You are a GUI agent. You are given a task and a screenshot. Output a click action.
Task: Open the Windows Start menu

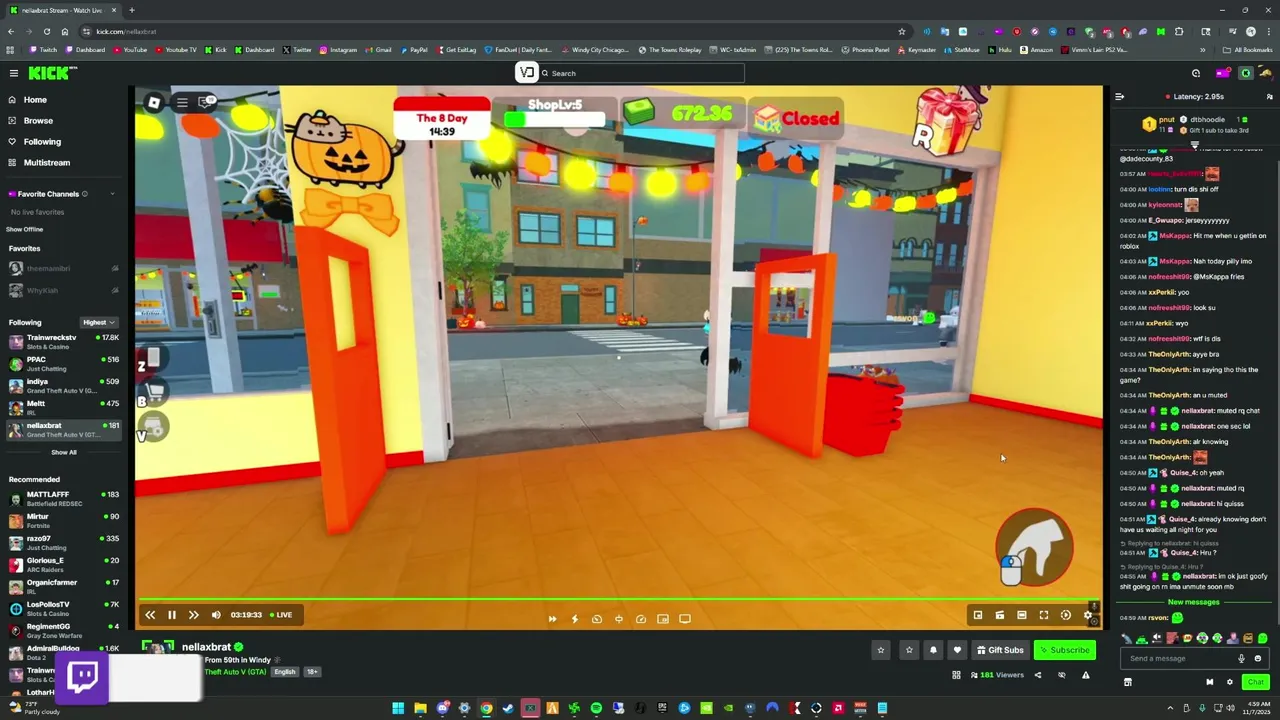click(x=398, y=709)
